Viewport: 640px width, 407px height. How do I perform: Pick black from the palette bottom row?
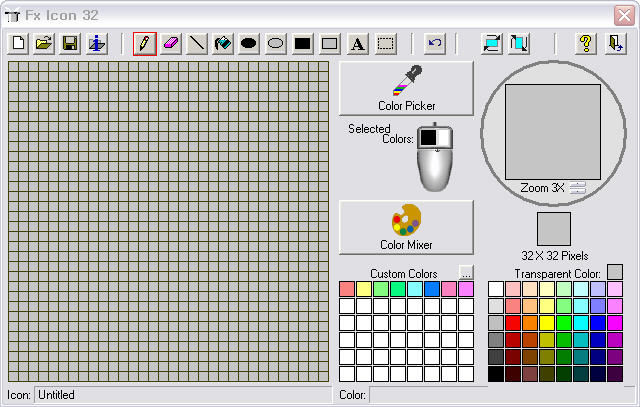[x=496, y=374]
